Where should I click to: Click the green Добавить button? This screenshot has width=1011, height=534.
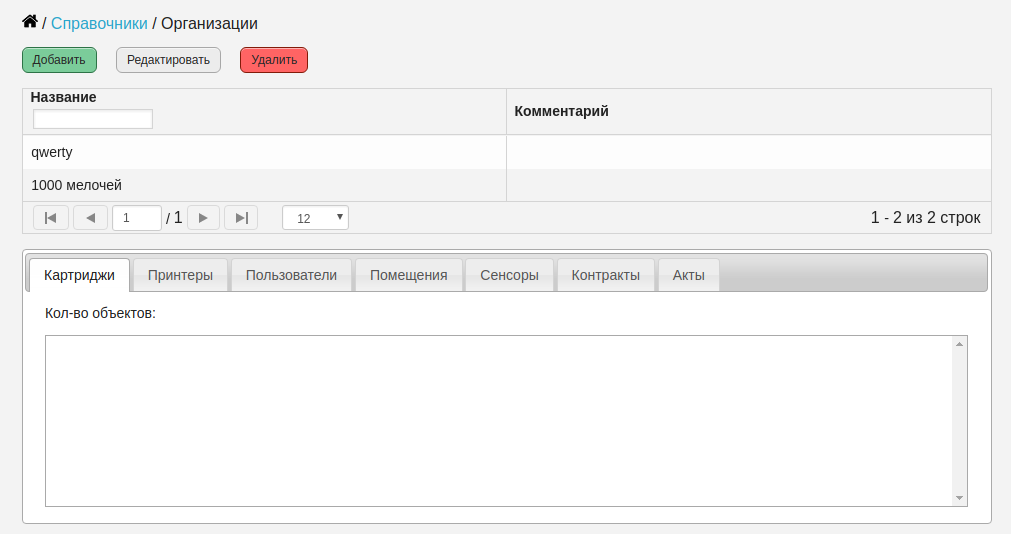point(59,60)
